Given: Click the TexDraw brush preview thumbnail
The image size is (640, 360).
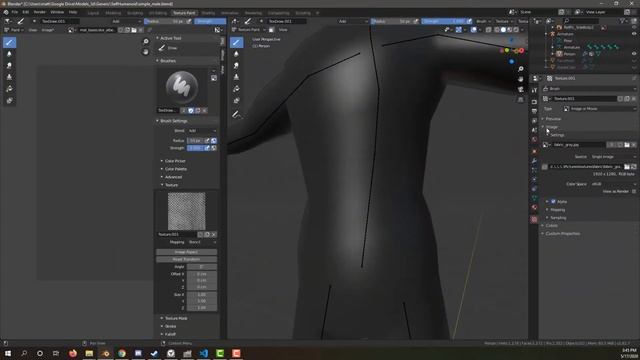Looking at the screenshot, I should 182,86.
